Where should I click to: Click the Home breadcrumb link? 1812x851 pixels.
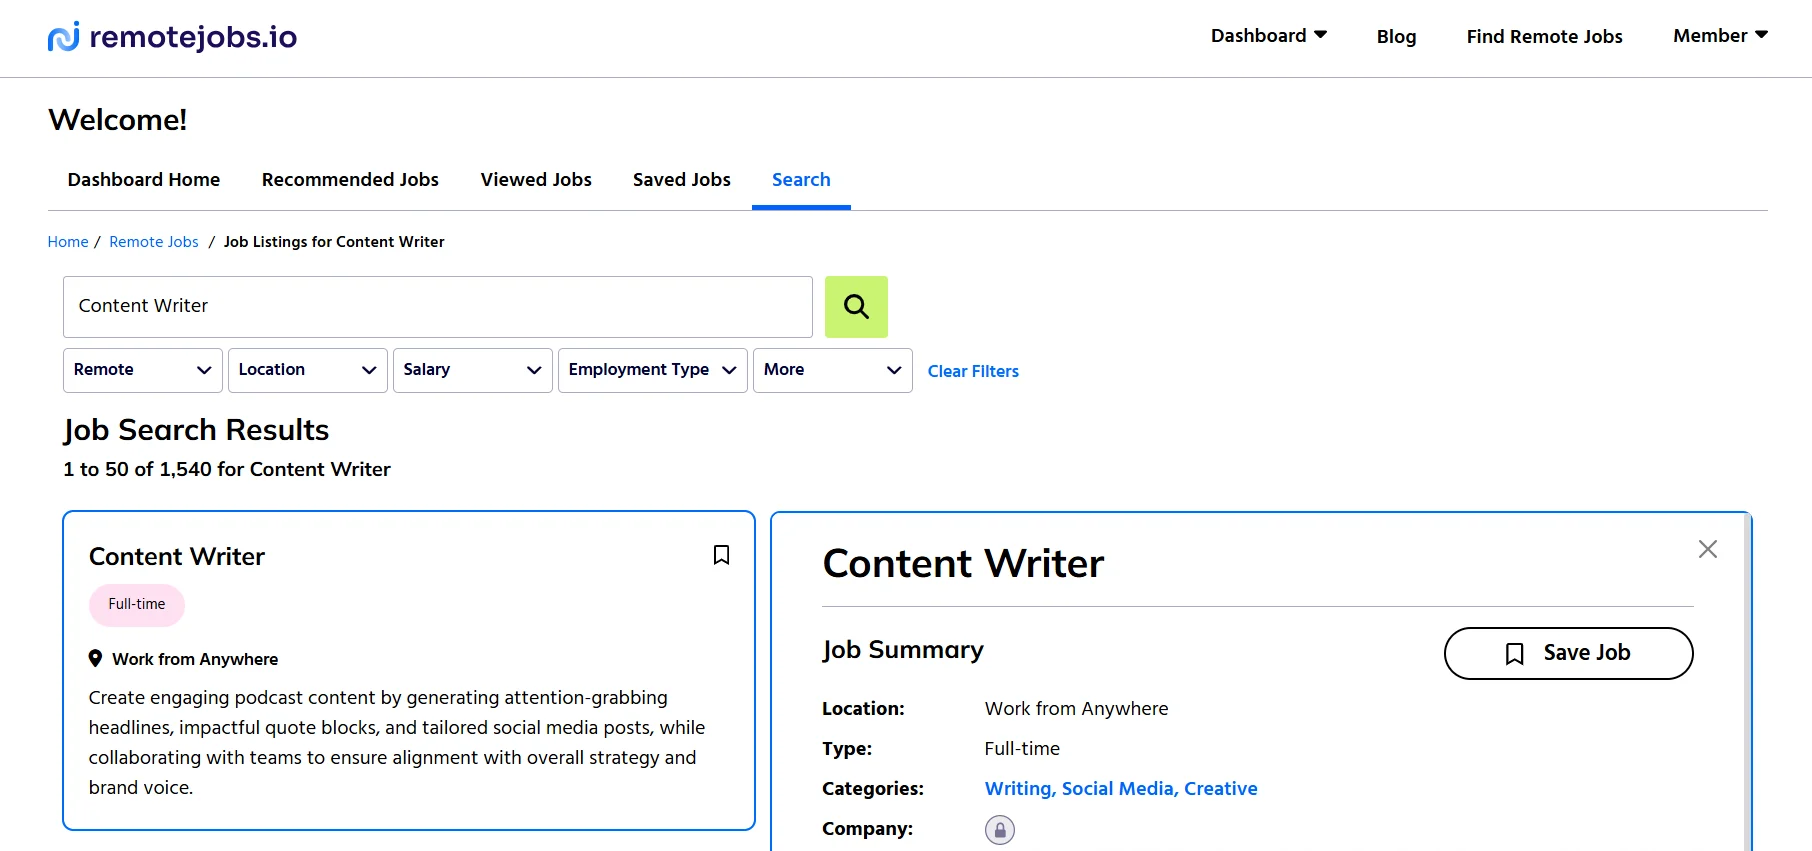click(x=68, y=242)
